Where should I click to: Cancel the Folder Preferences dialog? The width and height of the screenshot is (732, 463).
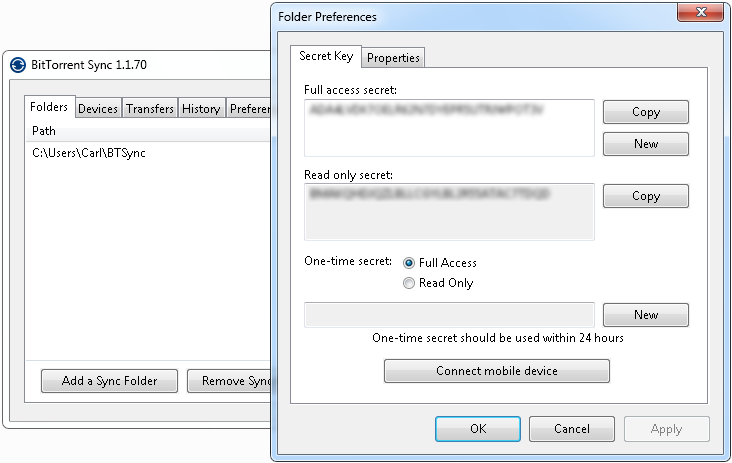coord(572,429)
